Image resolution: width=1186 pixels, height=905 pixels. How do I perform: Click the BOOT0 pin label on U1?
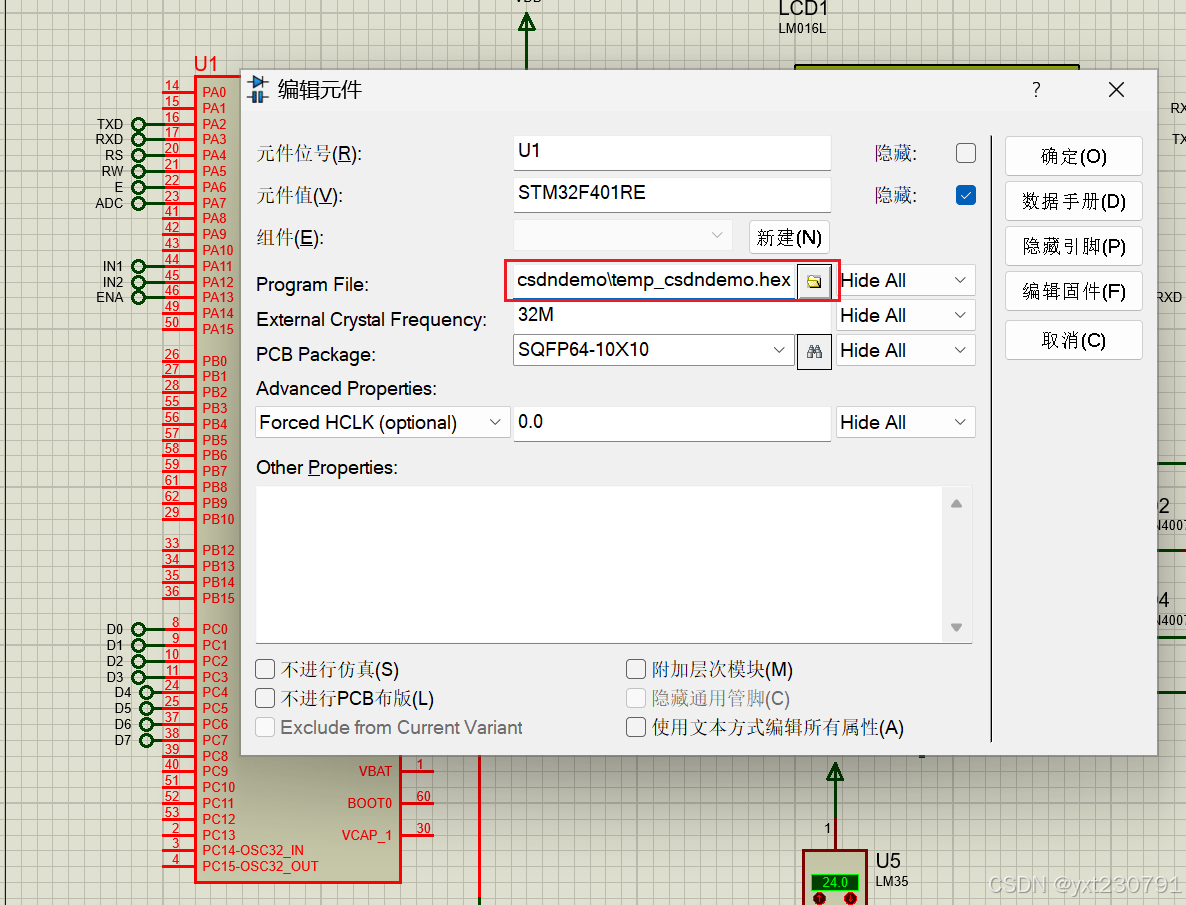pos(369,803)
